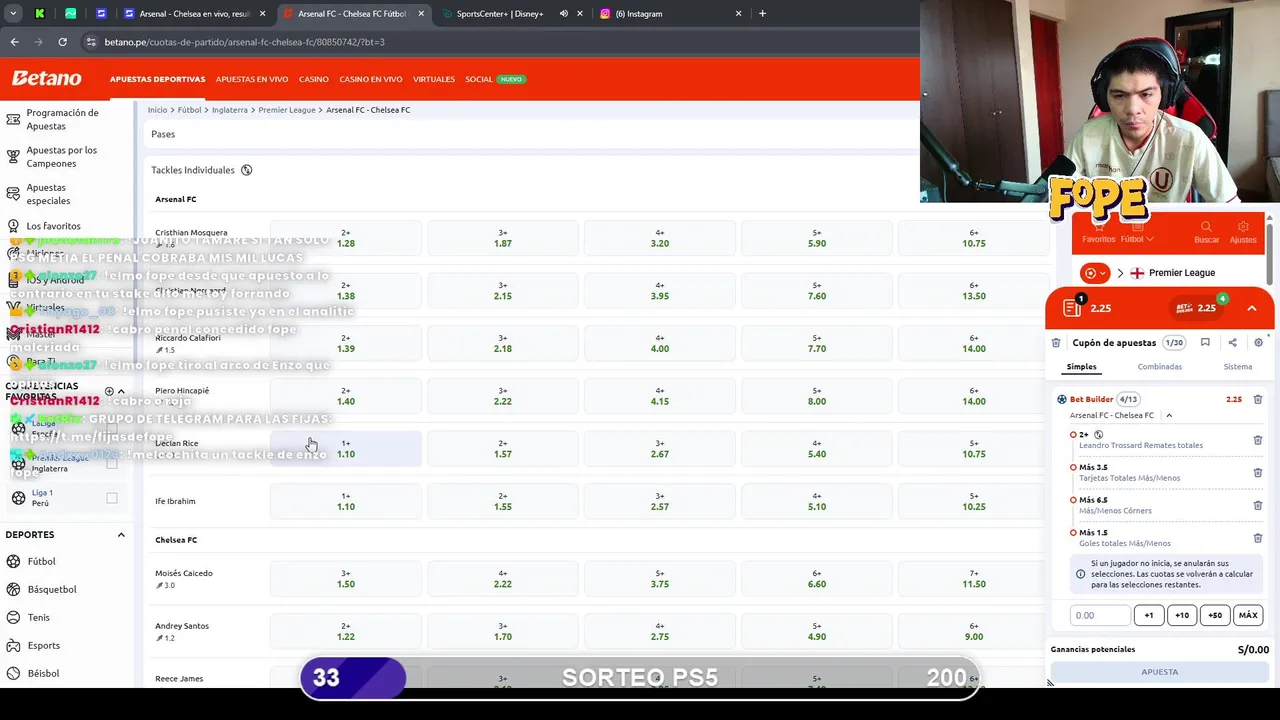The width and height of the screenshot is (1280, 720).
Task: Remove Más 1.5 Goles totales selection
Action: 1258,538
